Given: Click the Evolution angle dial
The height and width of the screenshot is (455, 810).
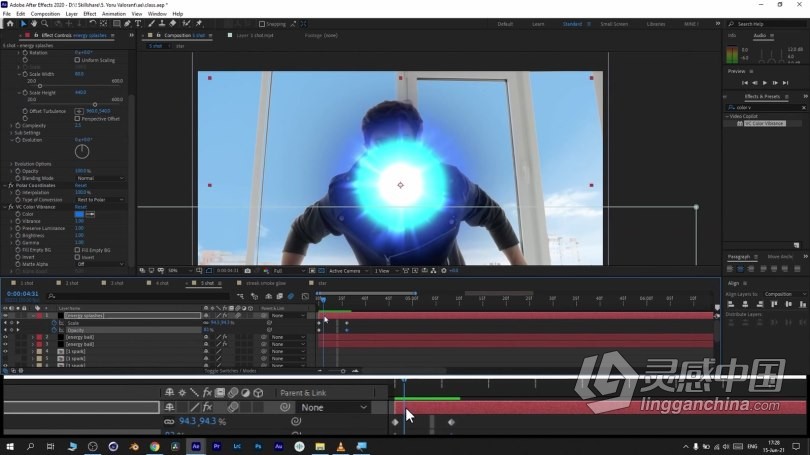Looking at the screenshot, I should (x=82, y=151).
